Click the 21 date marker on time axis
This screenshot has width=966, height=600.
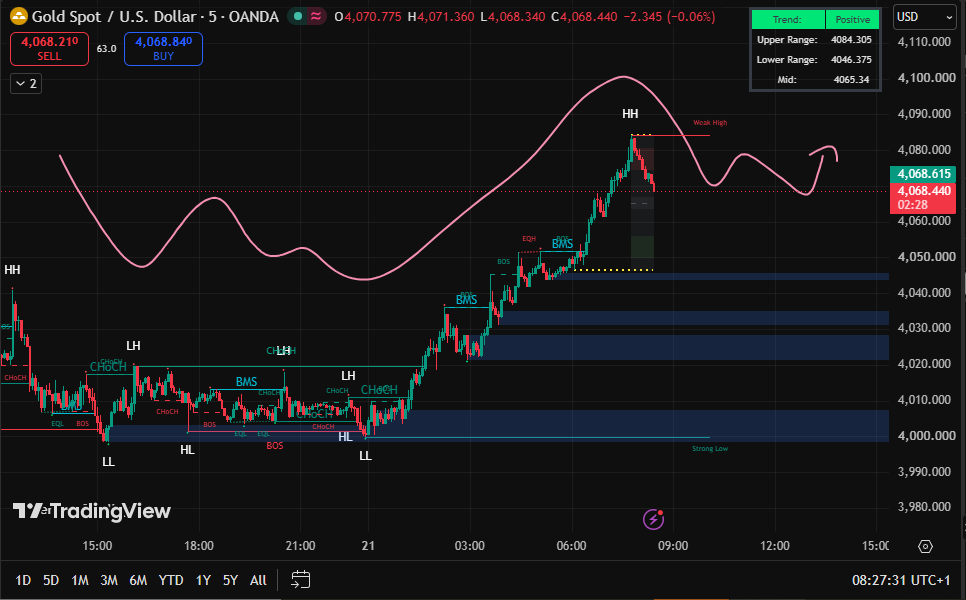tap(368, 546)
